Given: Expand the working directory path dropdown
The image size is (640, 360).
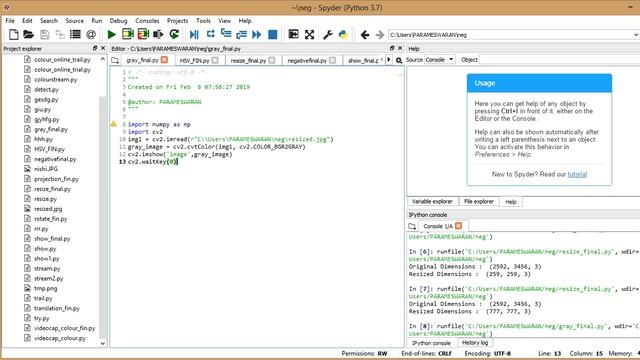Looking at the screenshot, I should pos(636,35).
